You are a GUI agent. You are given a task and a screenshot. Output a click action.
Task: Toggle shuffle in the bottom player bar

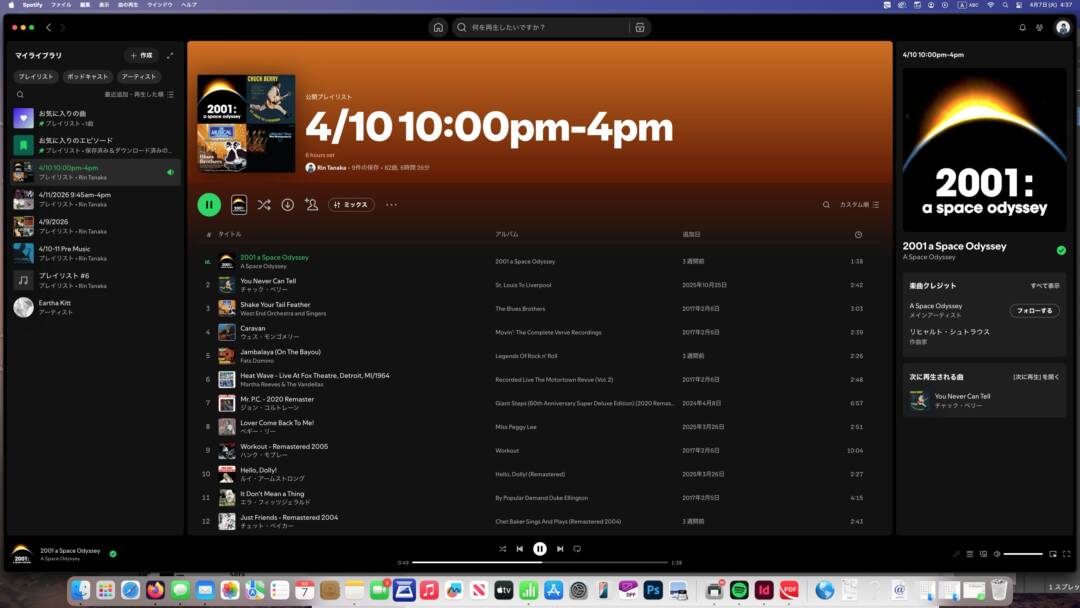pyautogui.click(x=502, y=548)
